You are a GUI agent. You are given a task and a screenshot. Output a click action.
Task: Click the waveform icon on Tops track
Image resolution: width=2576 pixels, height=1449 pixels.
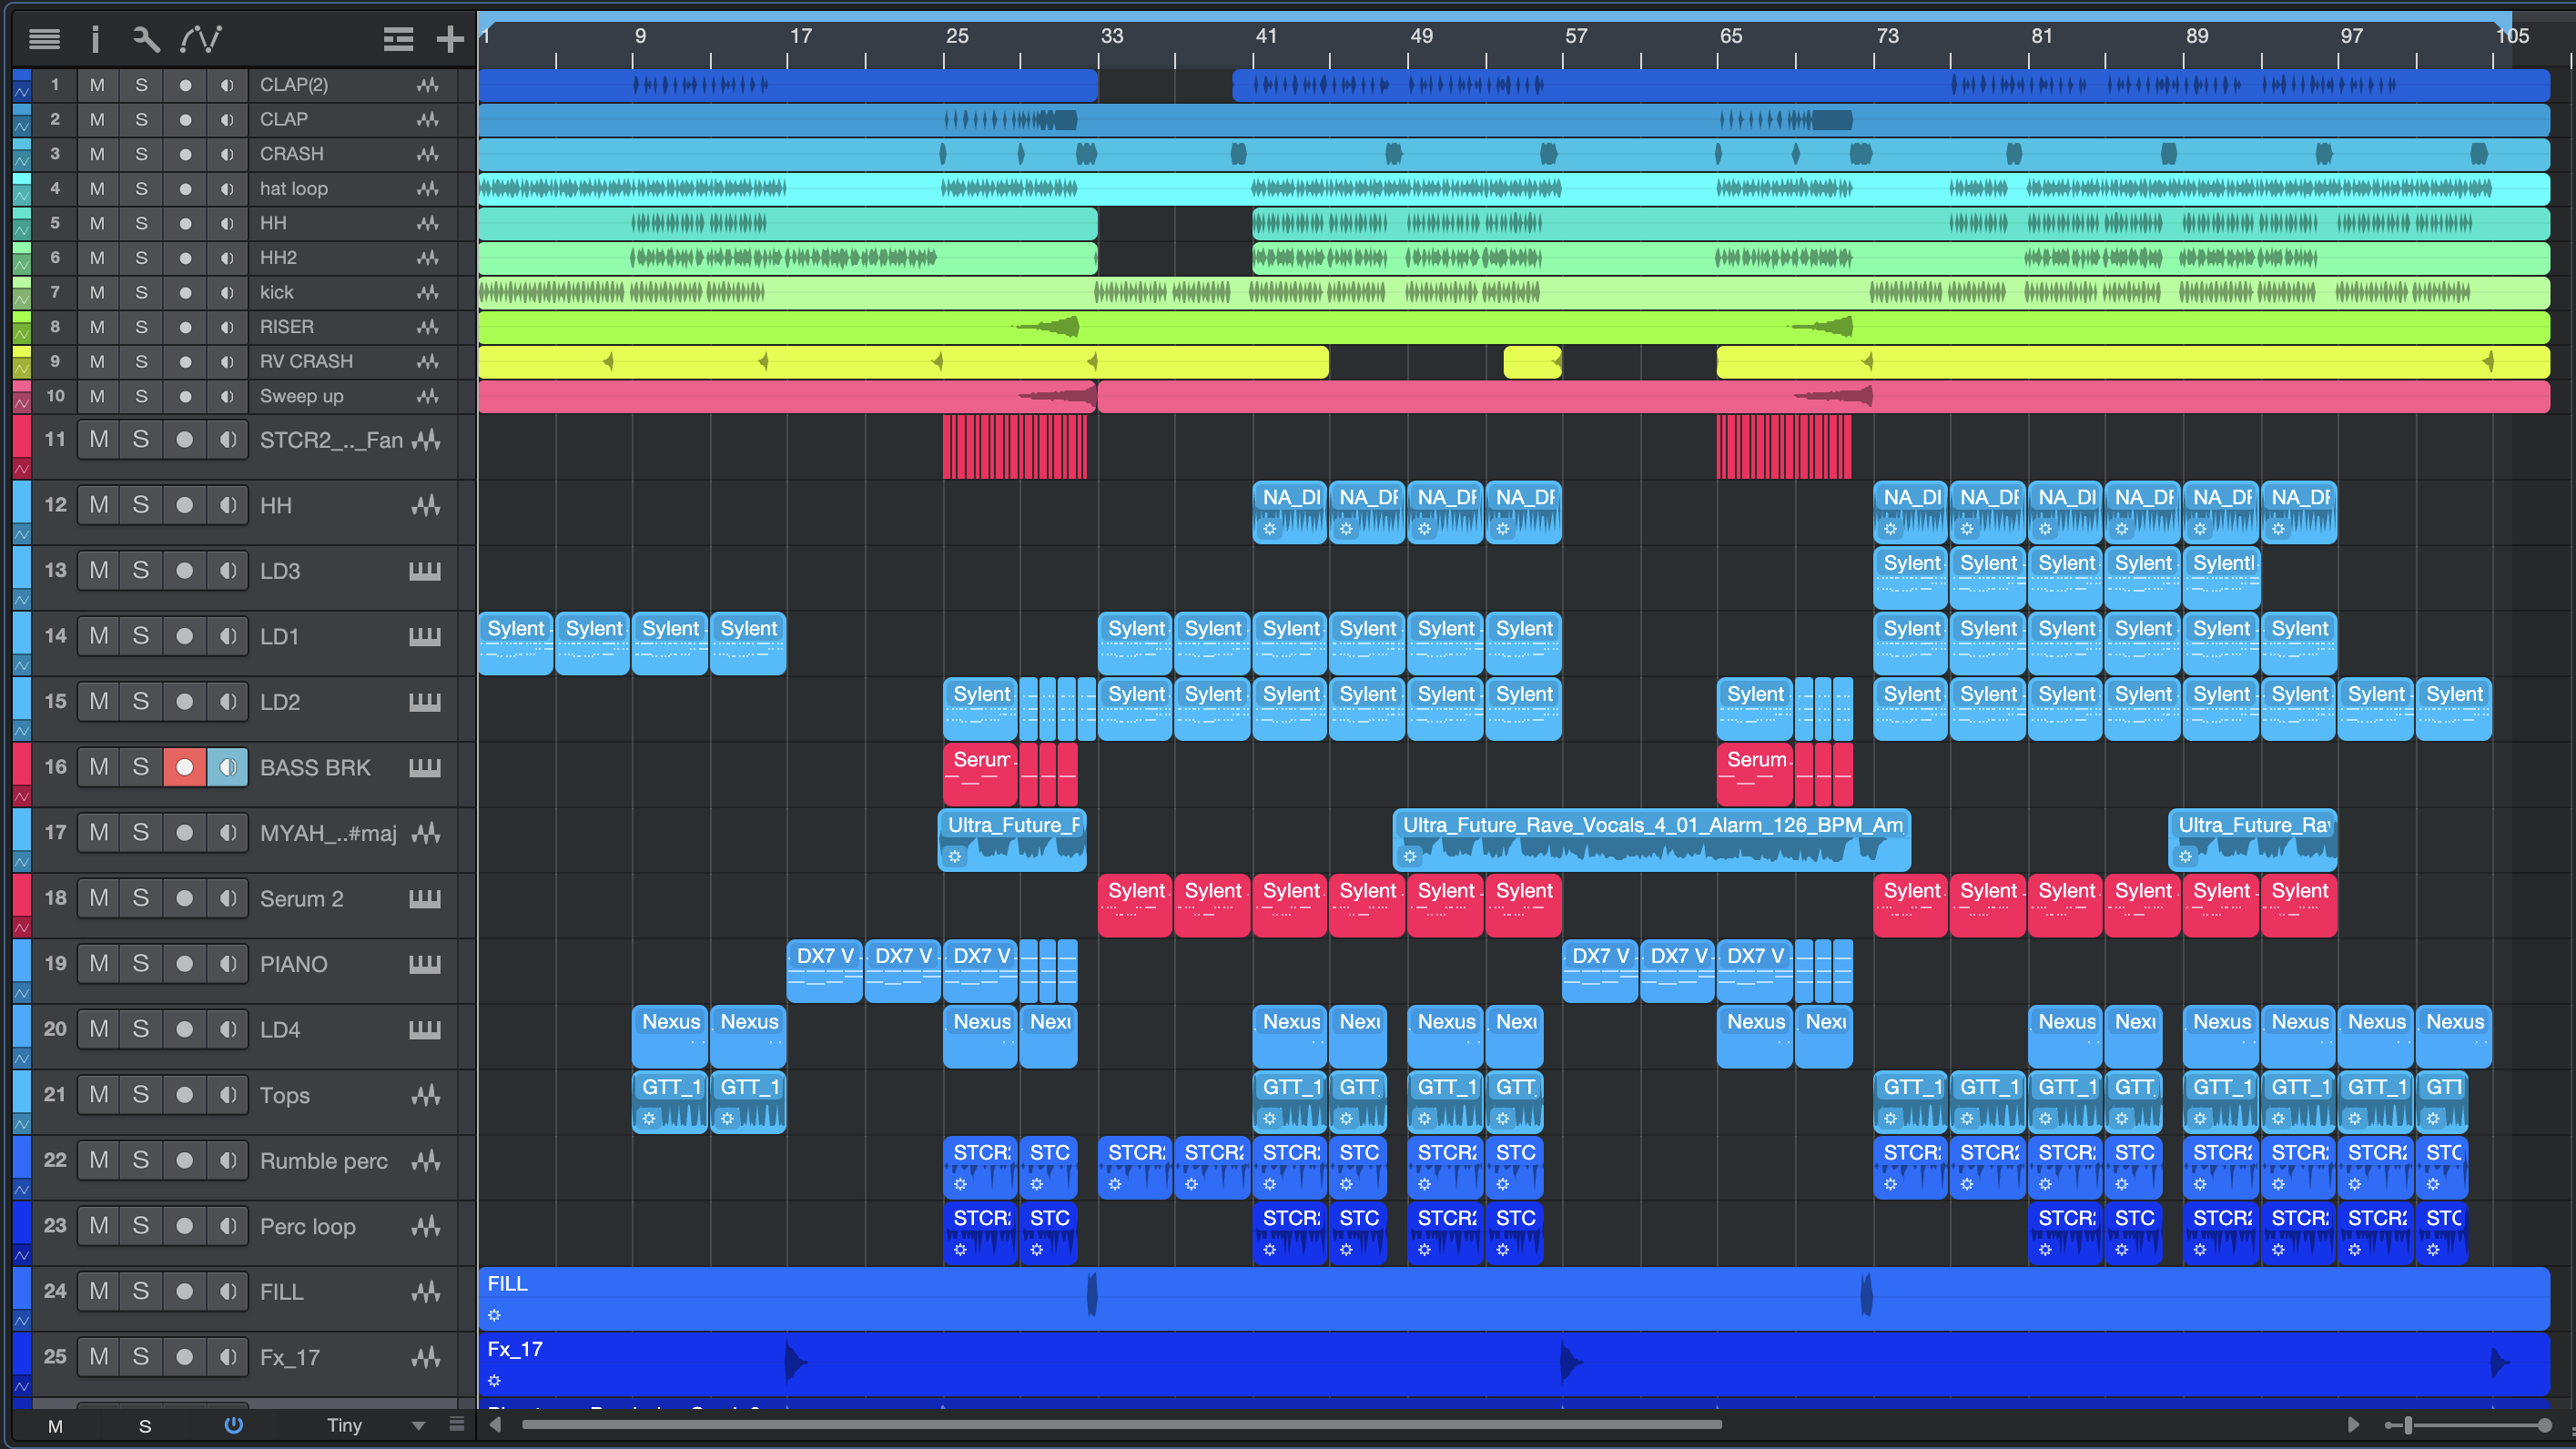[x=427, y=1095]
